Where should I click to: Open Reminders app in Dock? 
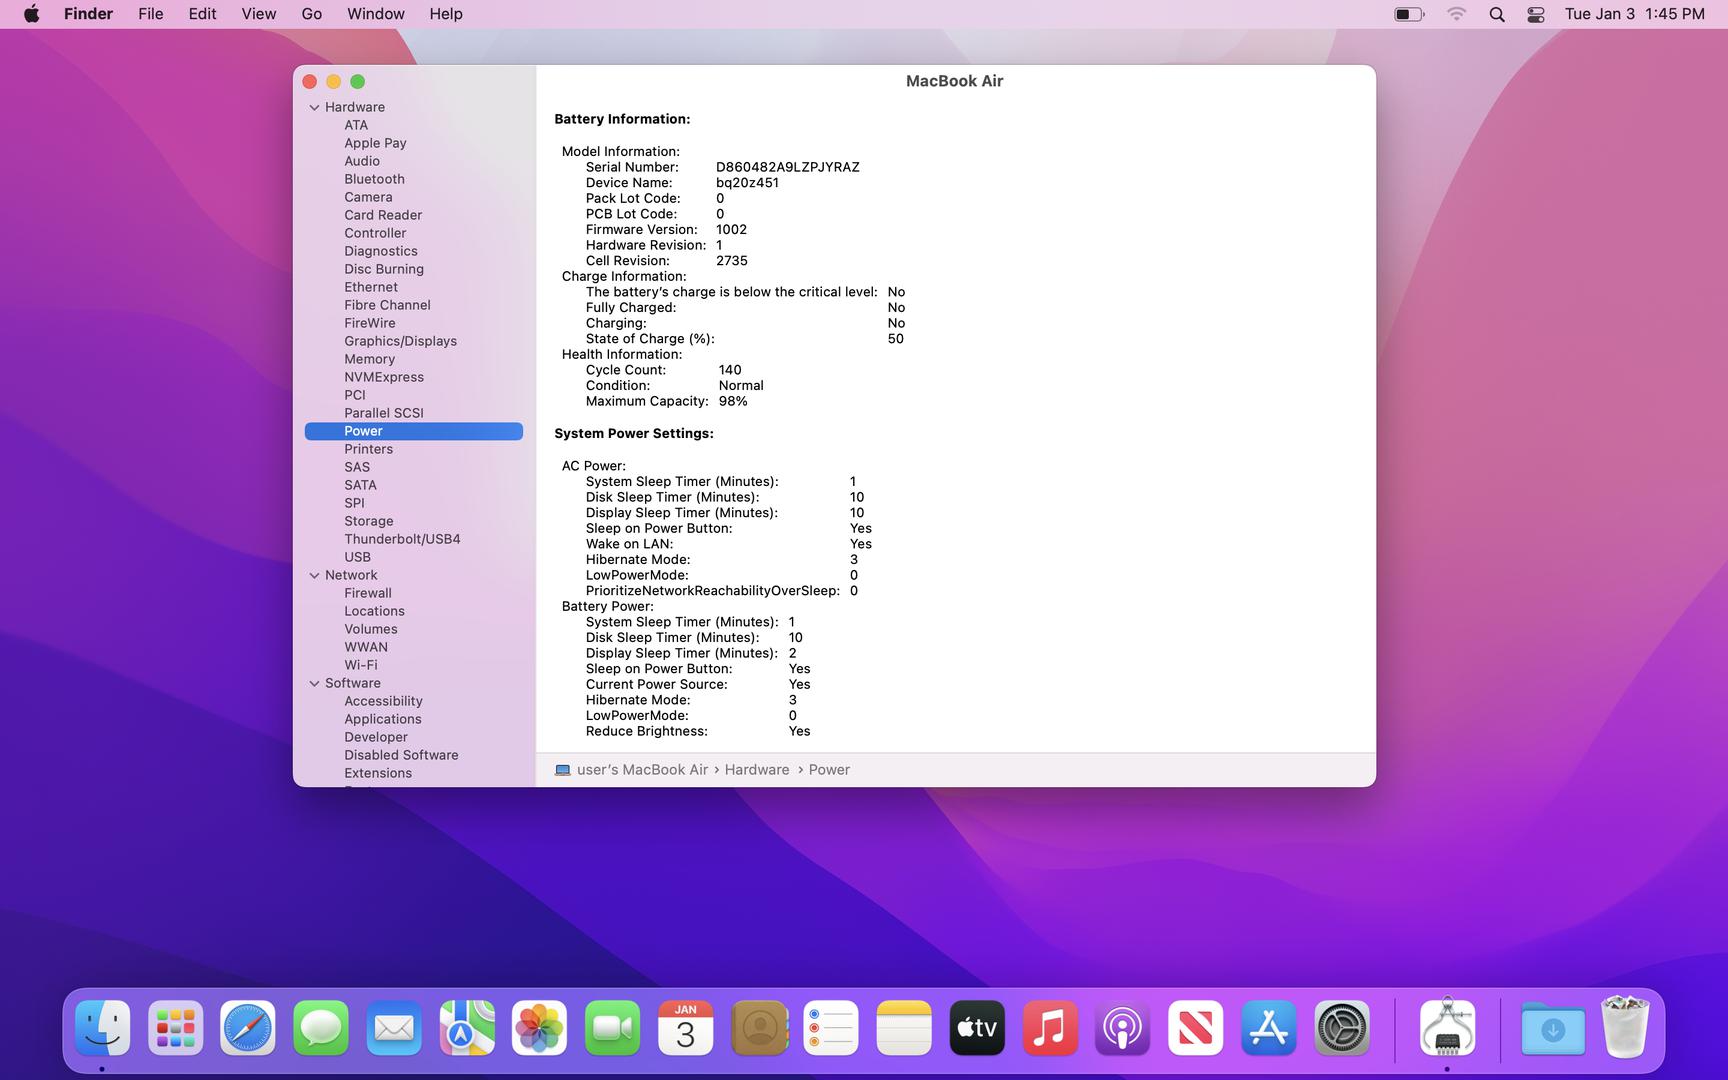(831, 1028)
